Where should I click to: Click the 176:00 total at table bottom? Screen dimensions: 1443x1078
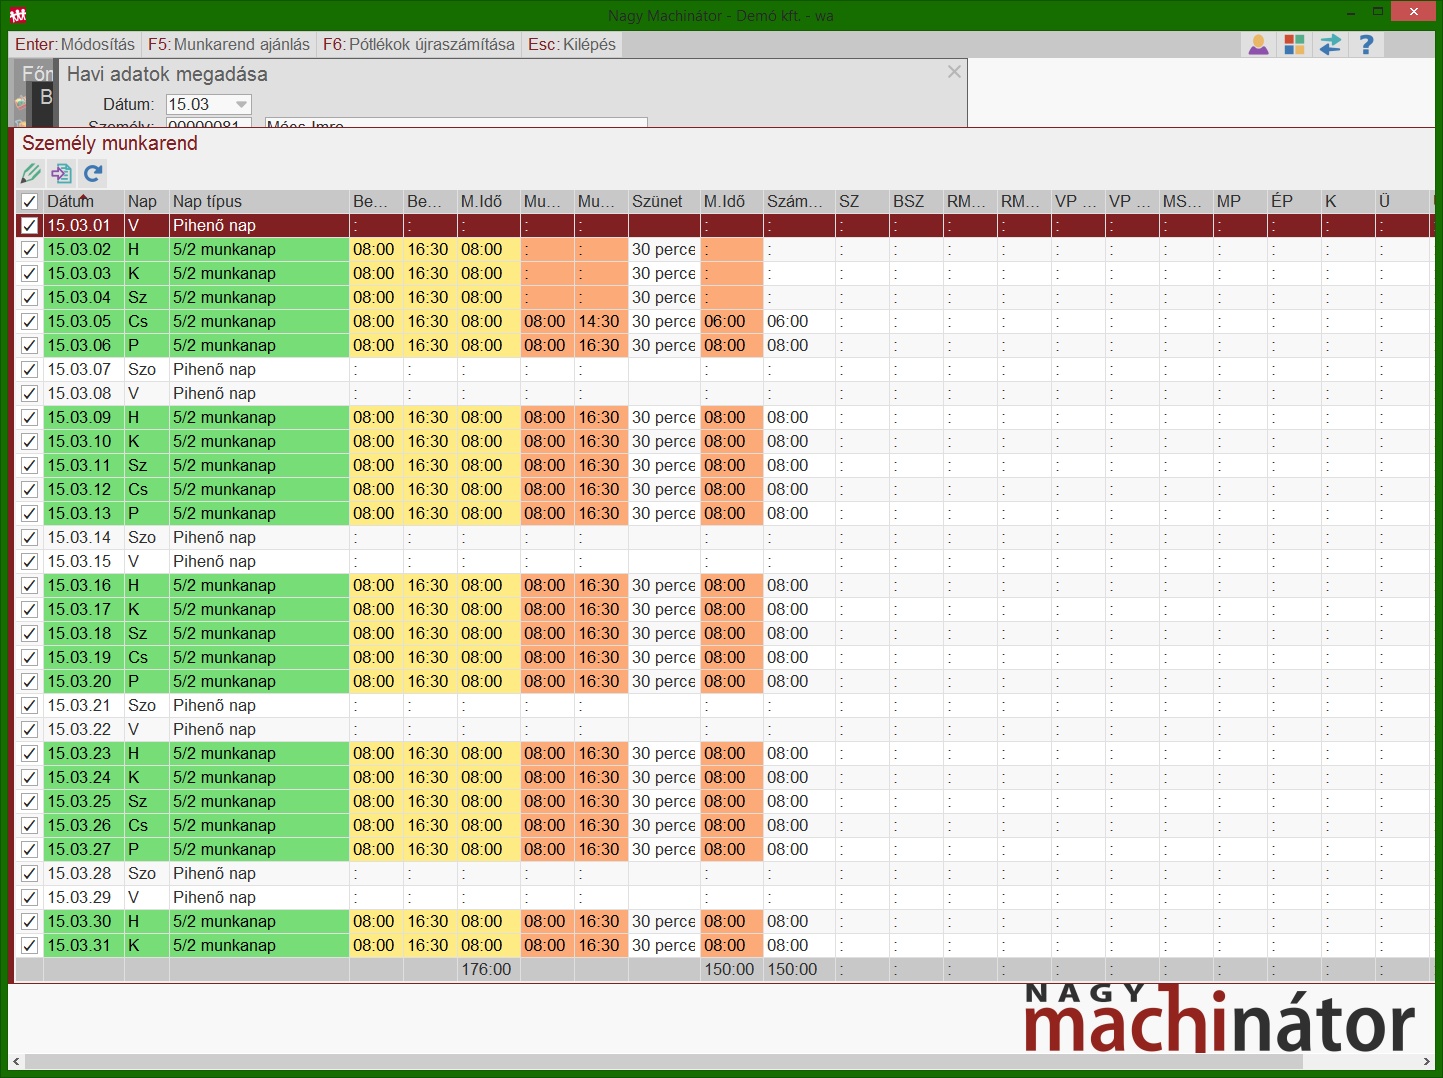tap(486, 969)
